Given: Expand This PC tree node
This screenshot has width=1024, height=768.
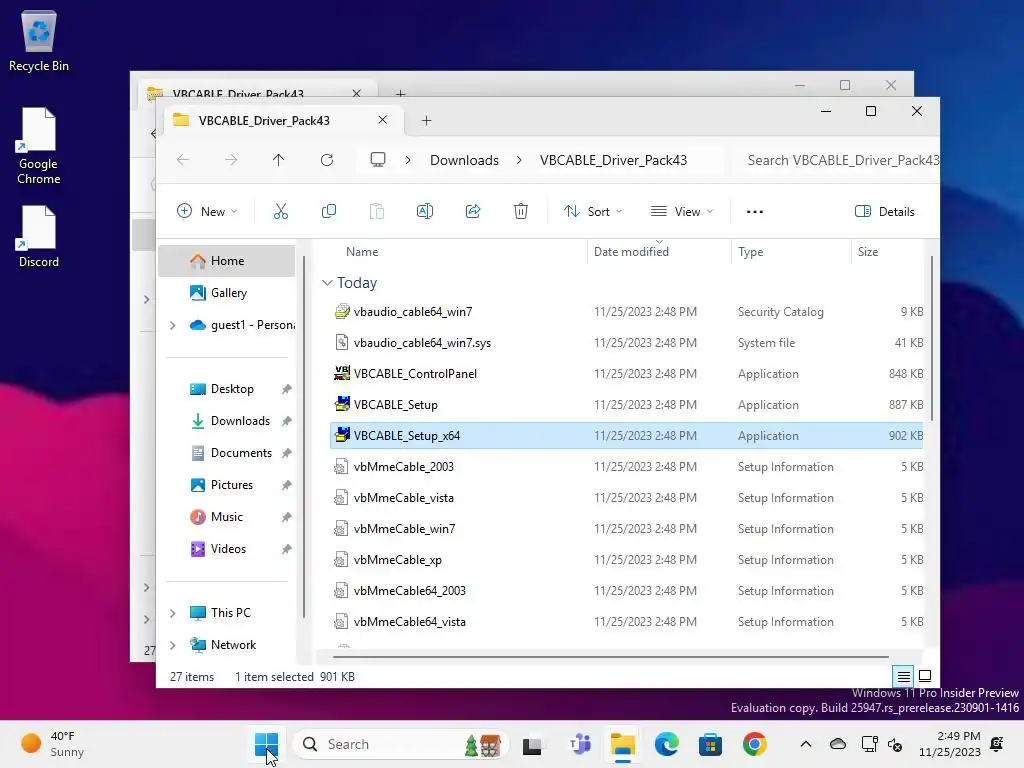Looking at the screenshot, I should coord(172,613).
